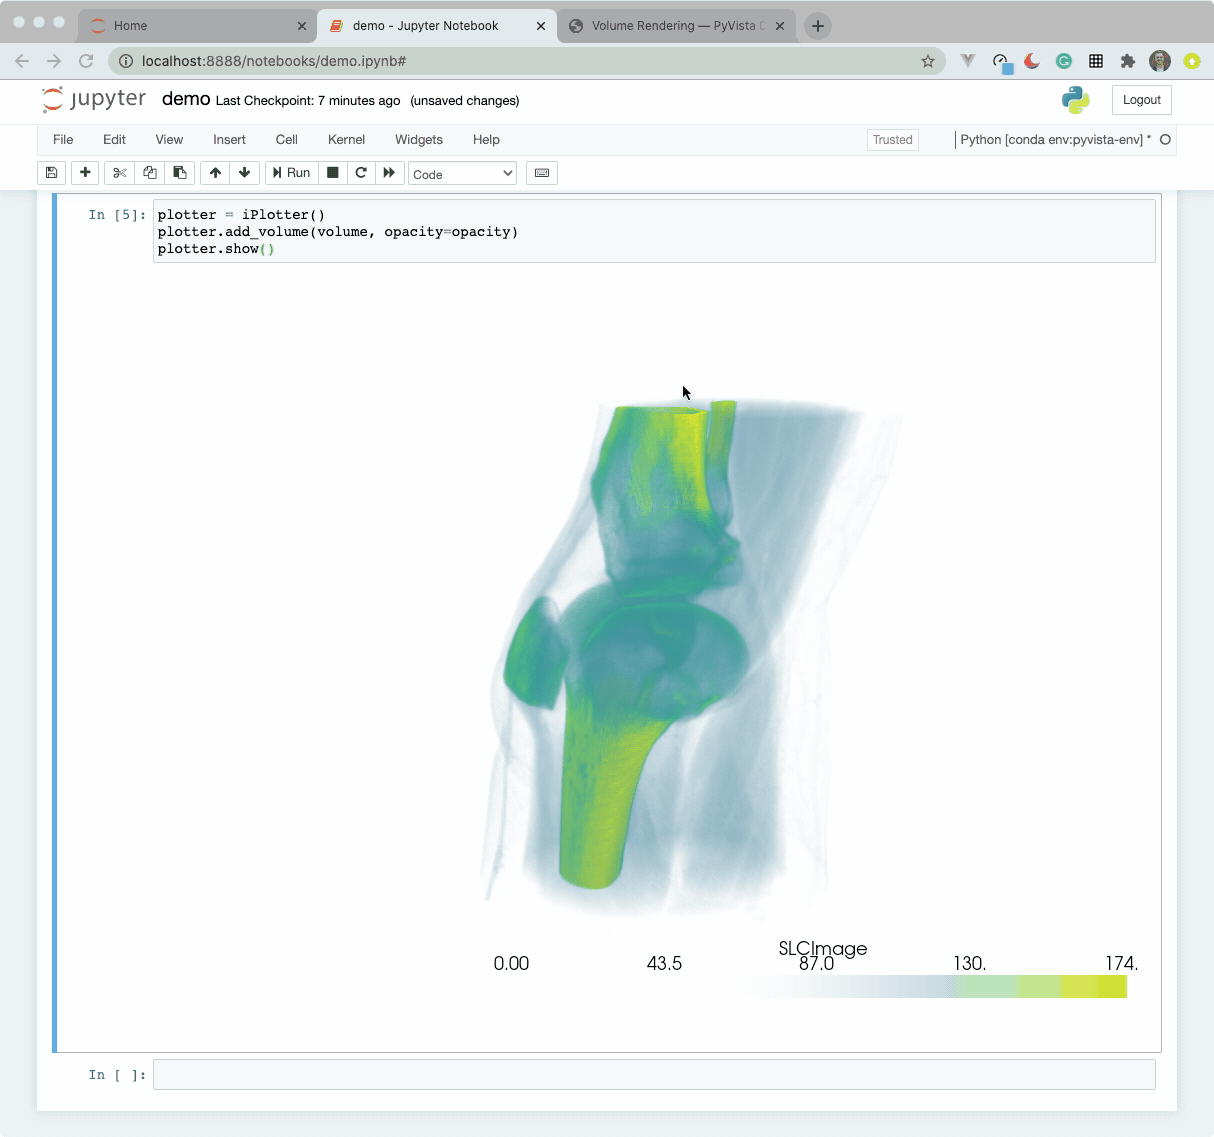This screenshot has height=1137, width=1214.
Task: Open the browser extensions puzzle icon
Action: click(x=1128, y=61)
